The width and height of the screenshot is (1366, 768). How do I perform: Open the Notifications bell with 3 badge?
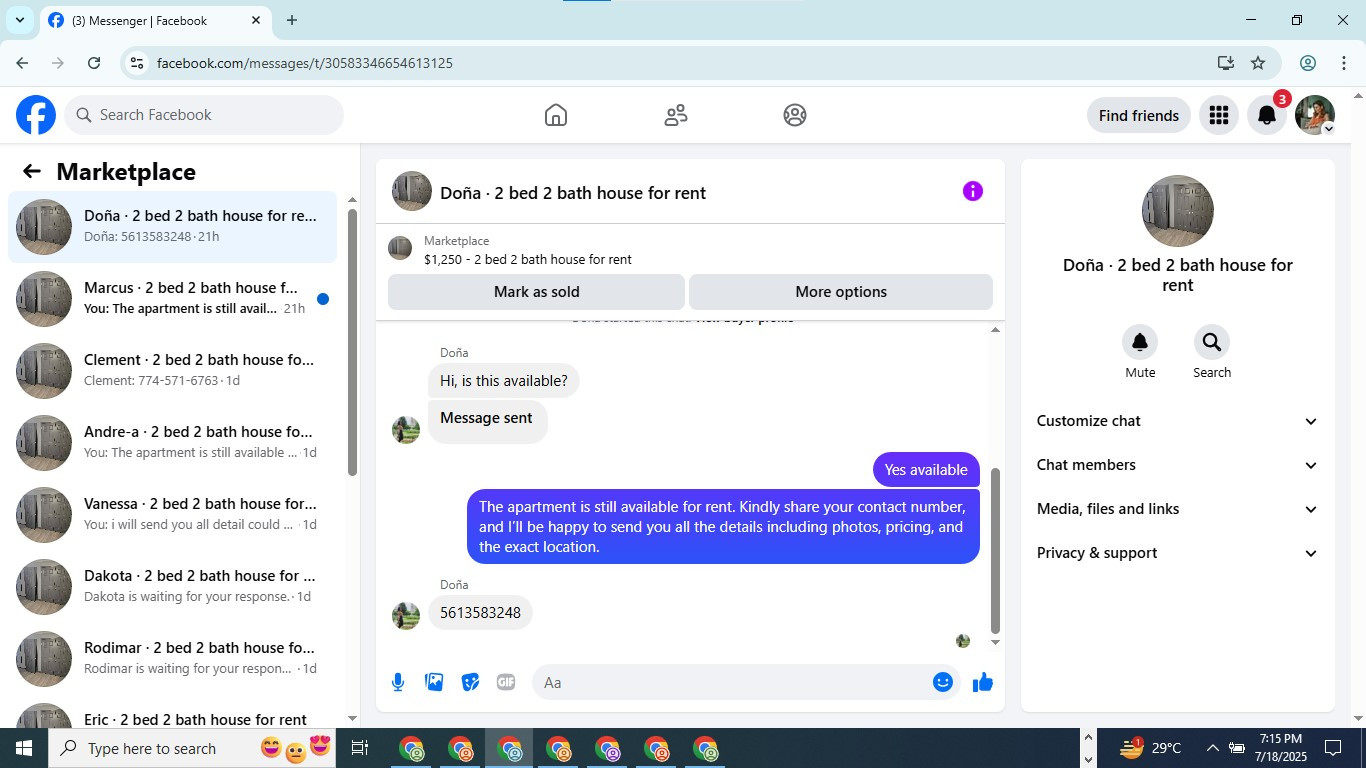pyautogui.click(x=1267, y=115)
